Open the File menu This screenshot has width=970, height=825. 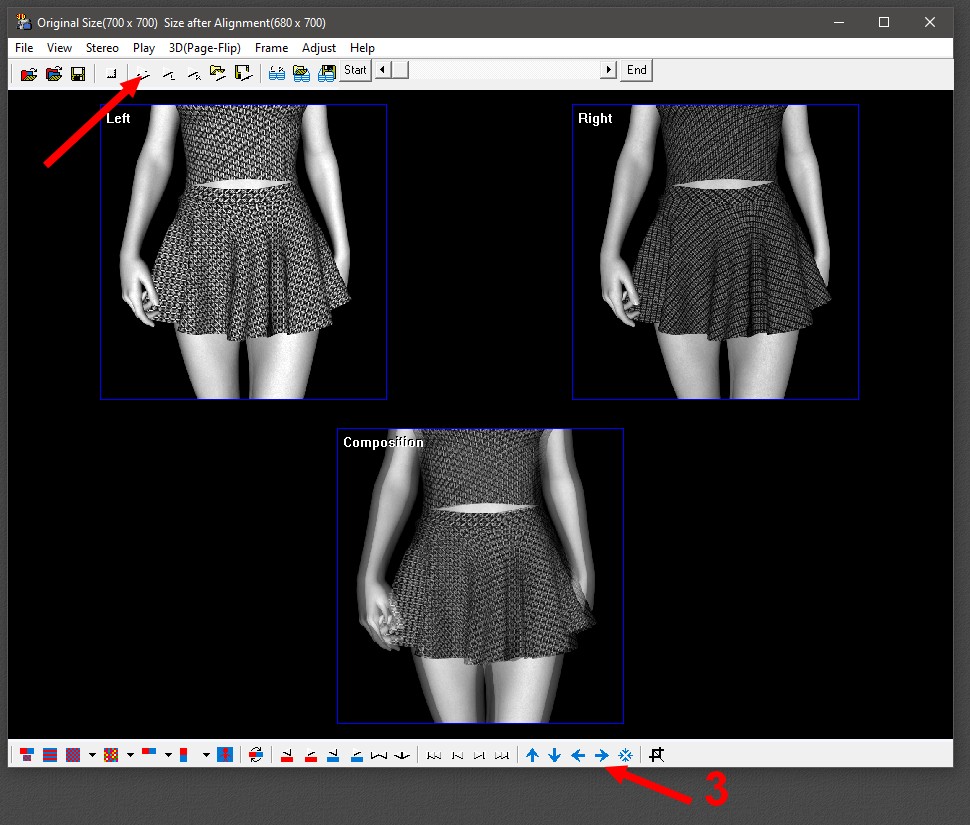coord(24,48)
